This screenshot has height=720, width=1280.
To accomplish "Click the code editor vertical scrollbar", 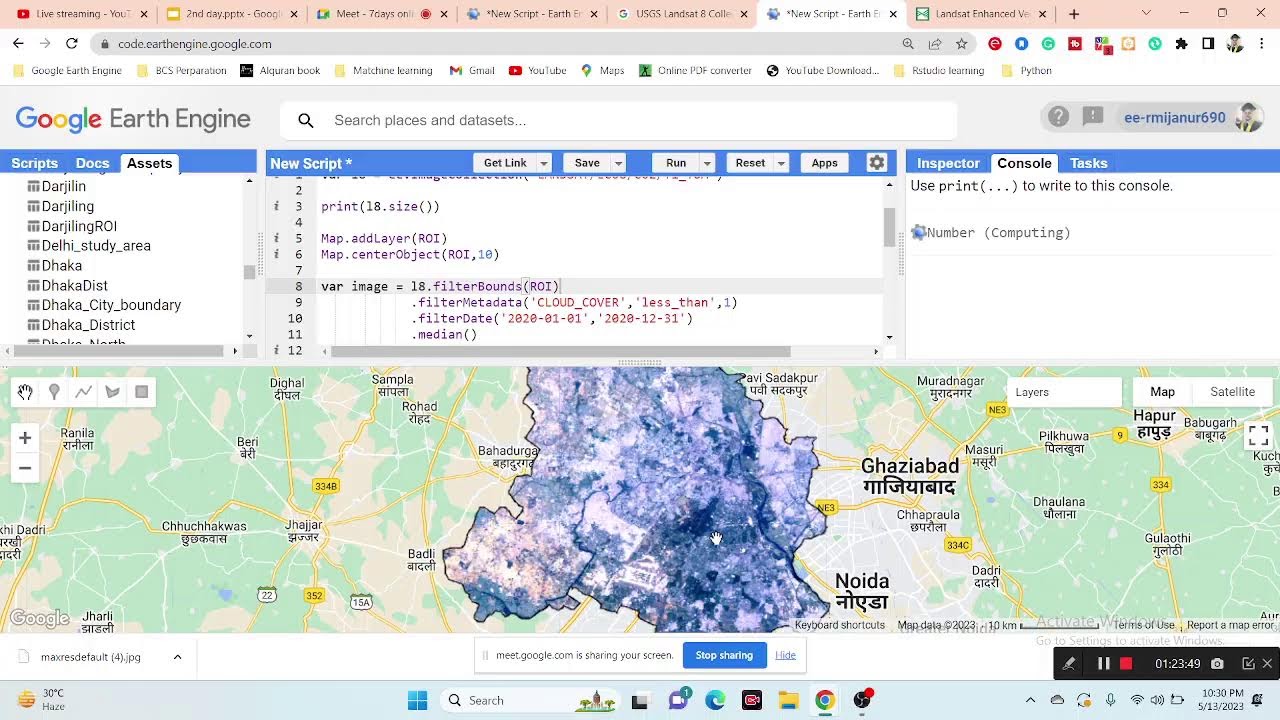I will [889, 227].
